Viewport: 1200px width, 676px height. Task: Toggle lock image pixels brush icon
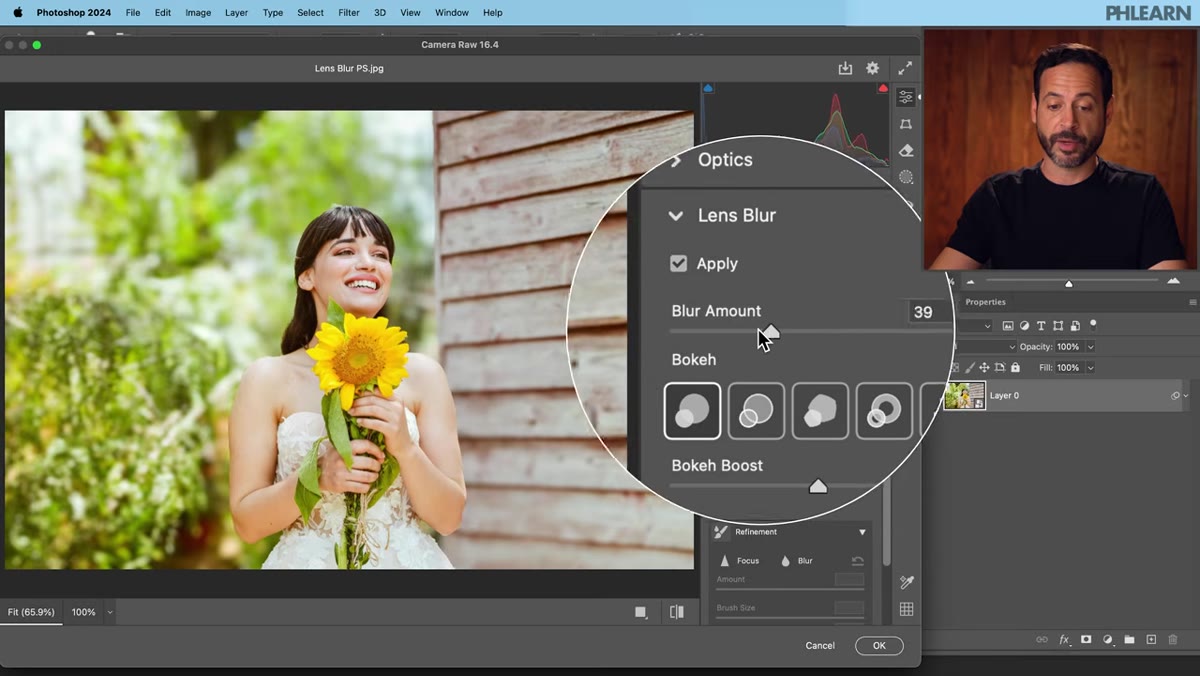tap(969, 368)
